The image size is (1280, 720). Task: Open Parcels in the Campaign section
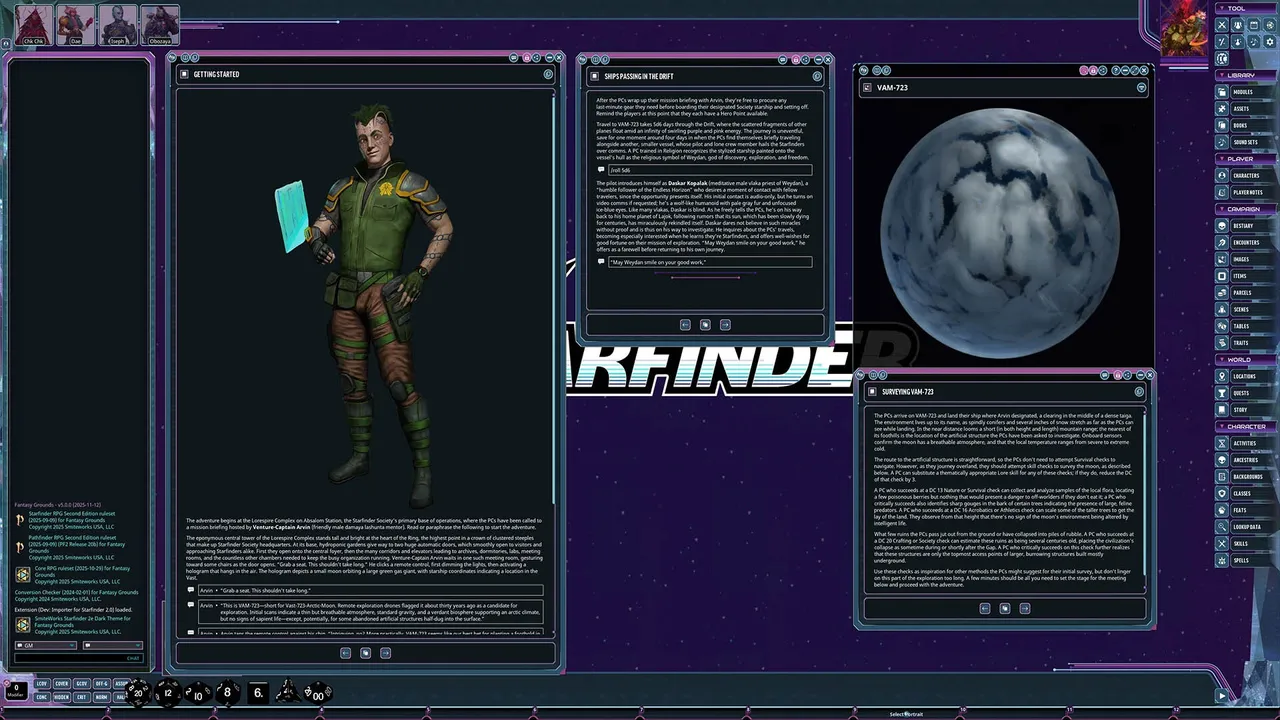pos(1246,292)
